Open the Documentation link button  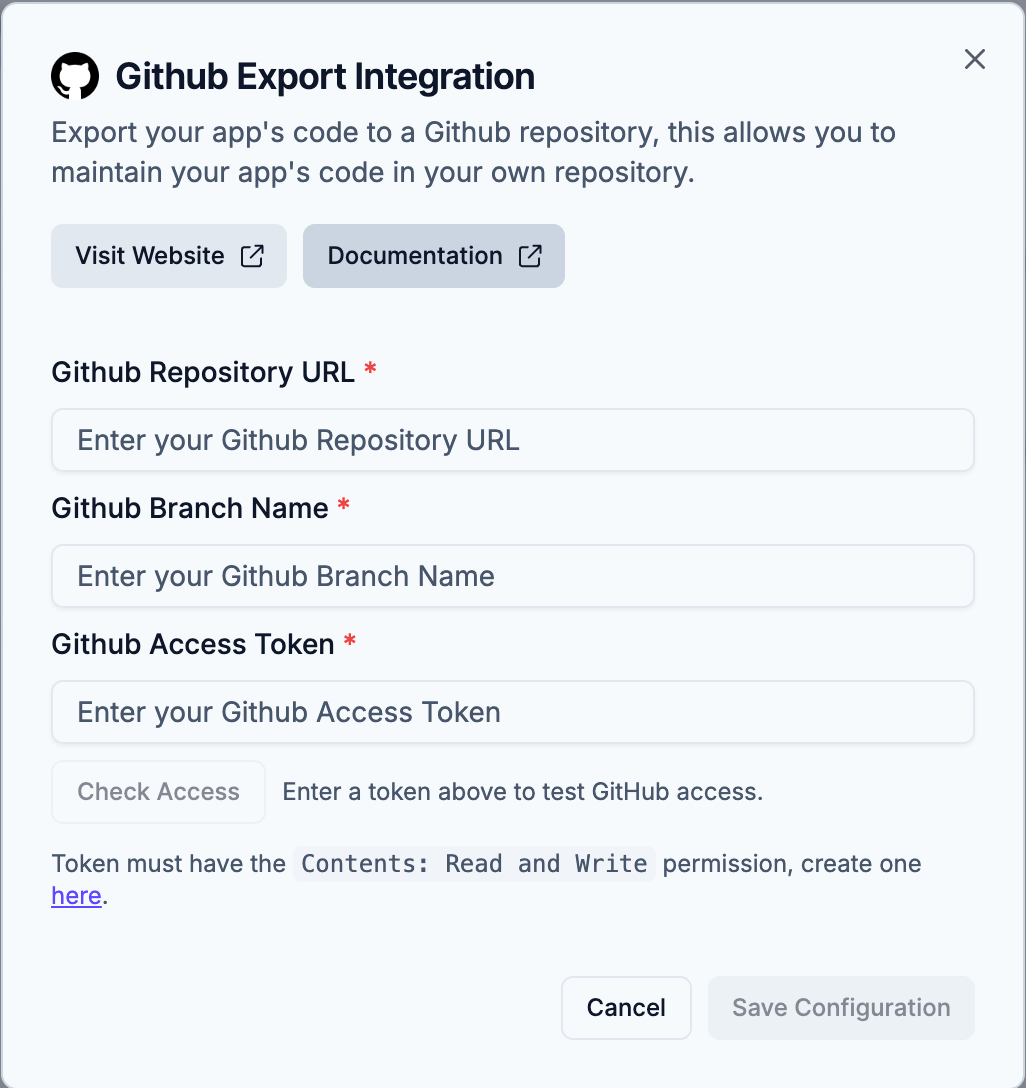point(434,256)
